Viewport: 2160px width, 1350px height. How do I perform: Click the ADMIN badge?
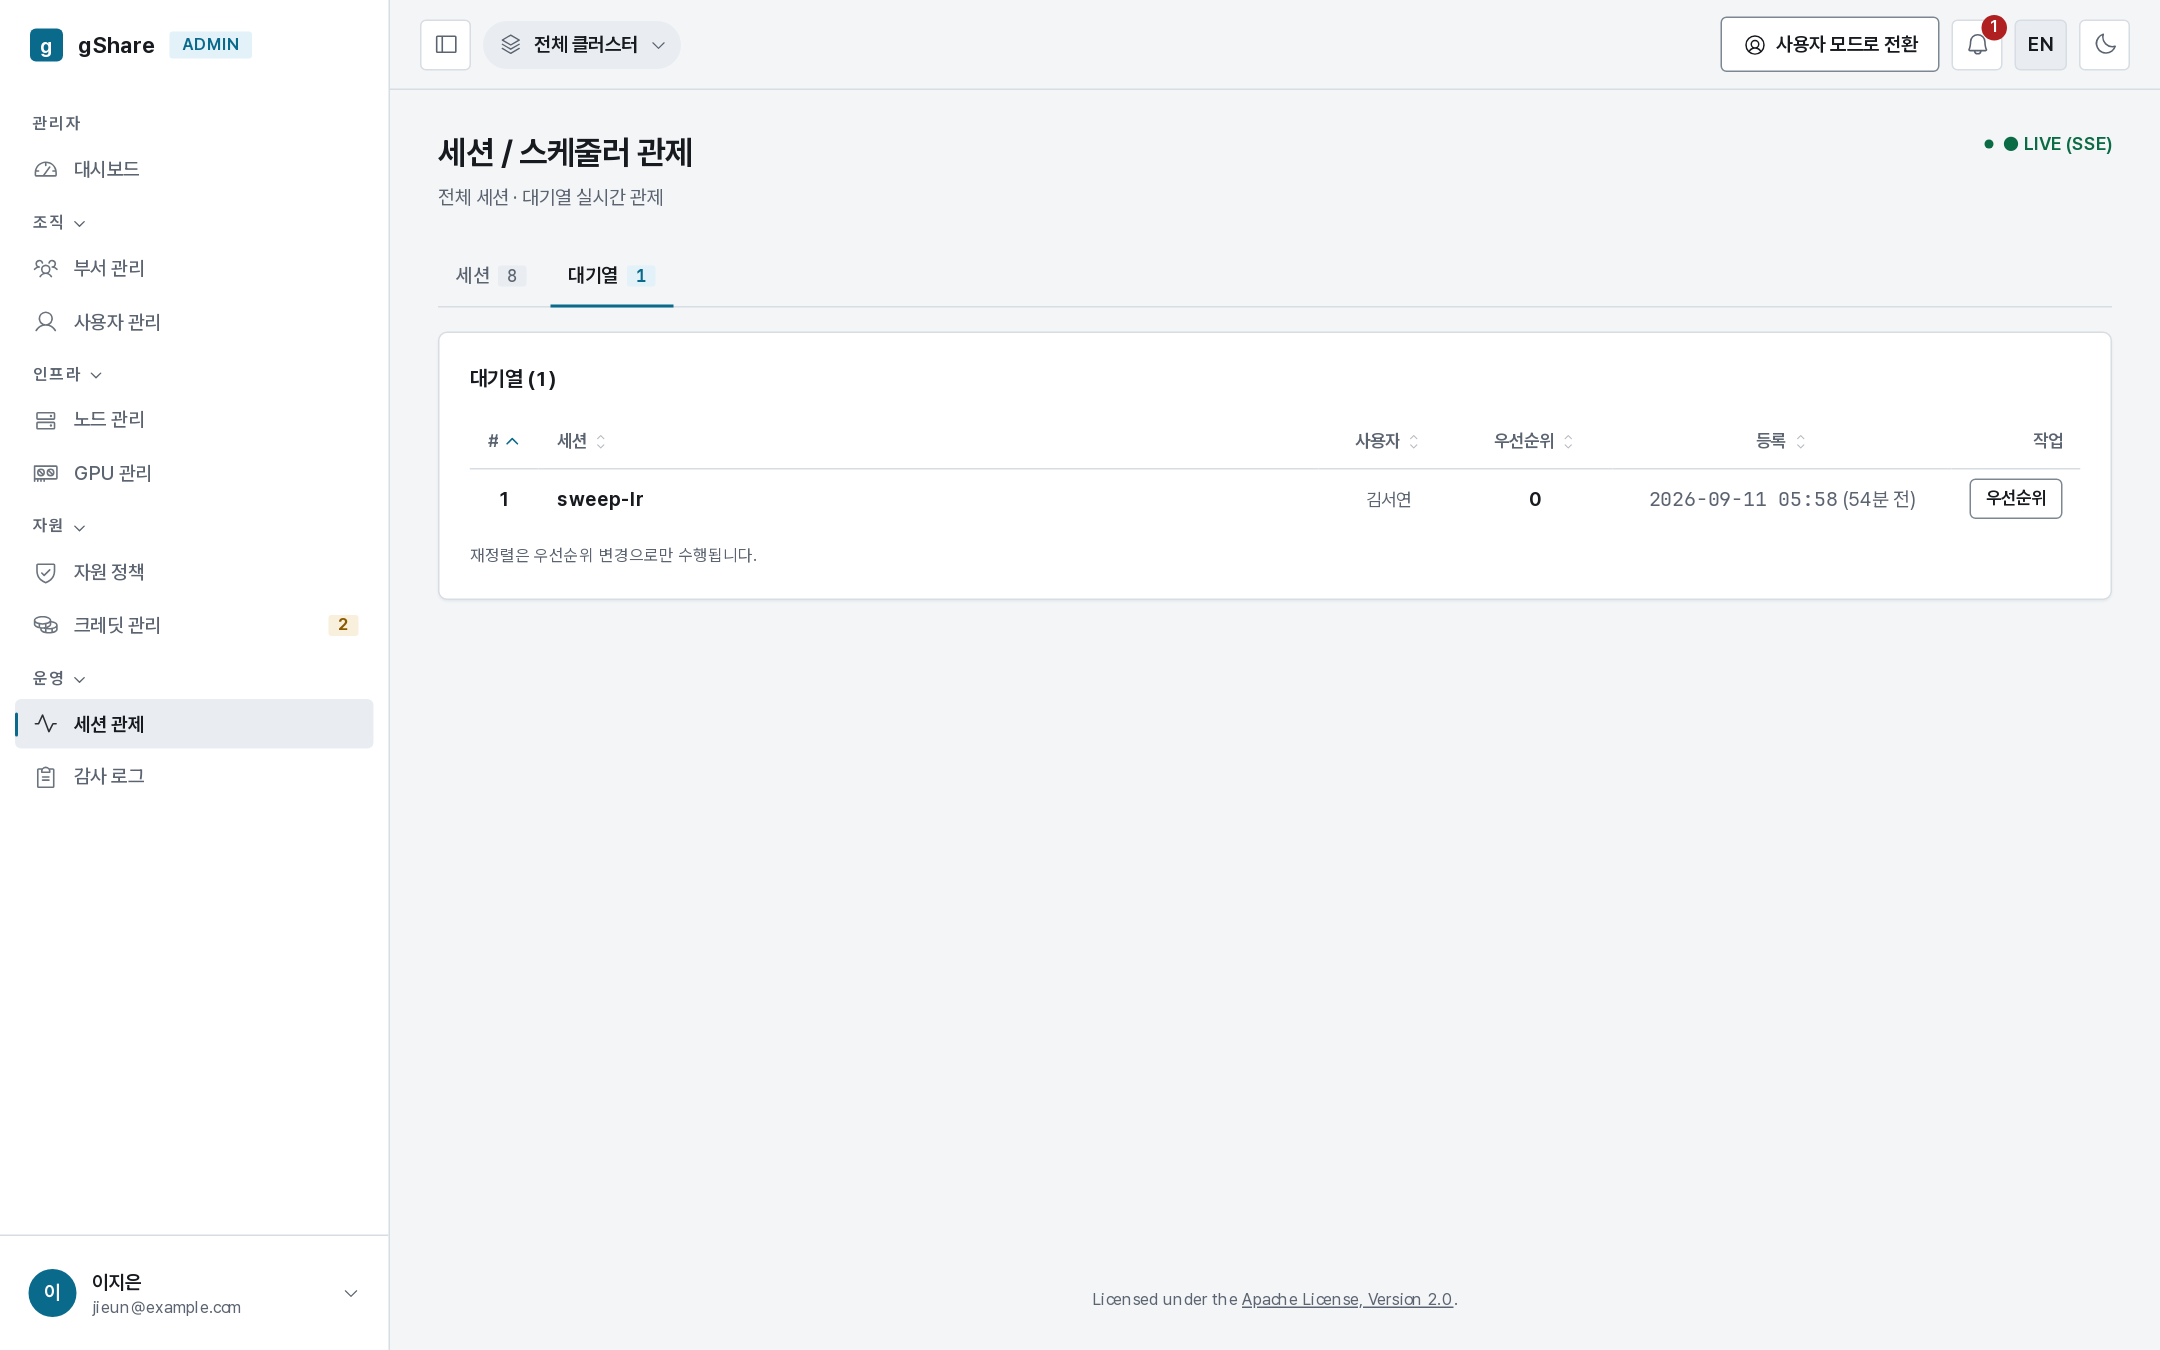click(210, 45)
